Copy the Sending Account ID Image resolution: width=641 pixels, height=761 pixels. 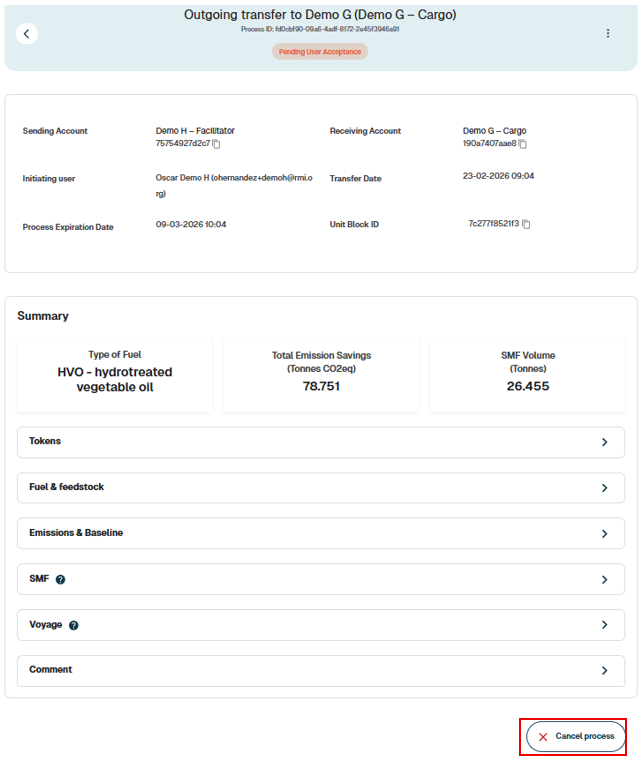(x=216, y=144)
